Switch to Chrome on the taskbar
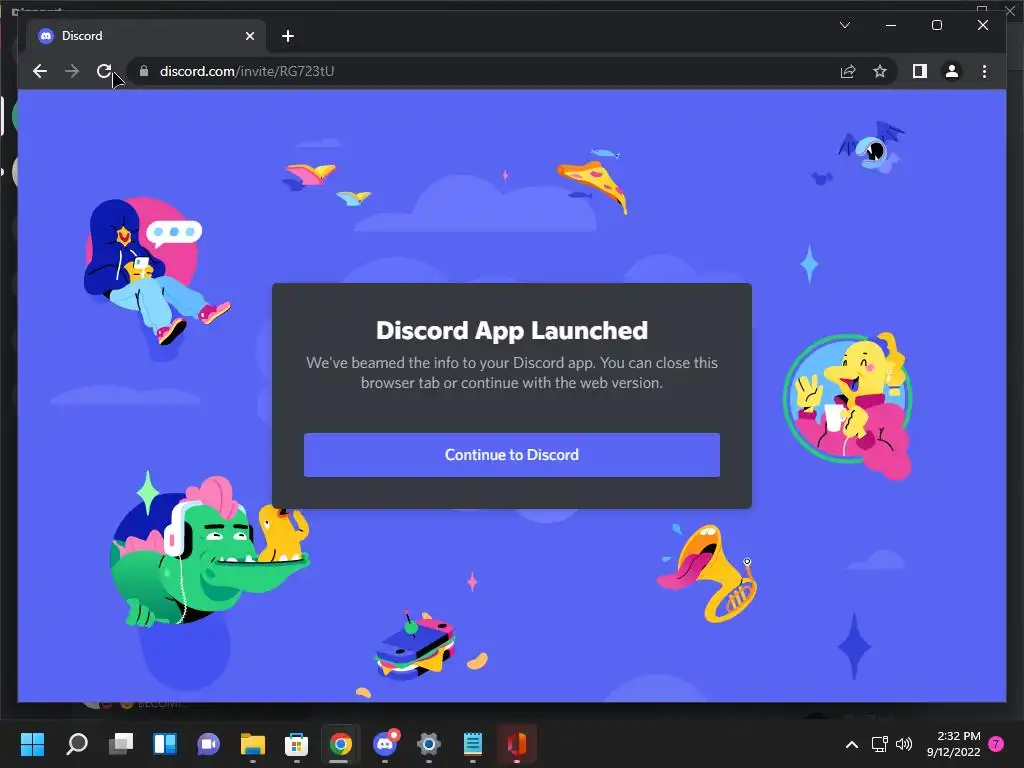The image size is (1024, 768). click(340, 743)
